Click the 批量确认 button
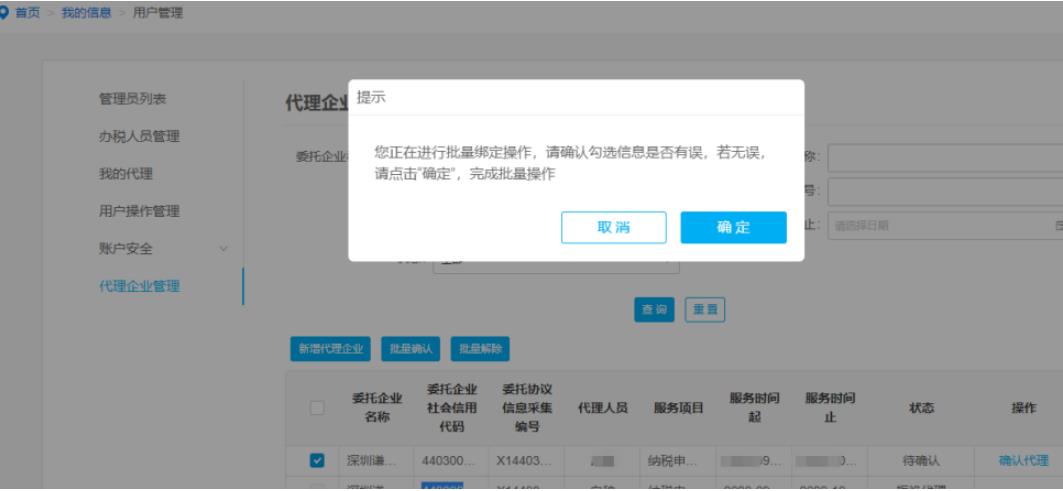Screen dimensions: 1063x491 tap(411, 348)
